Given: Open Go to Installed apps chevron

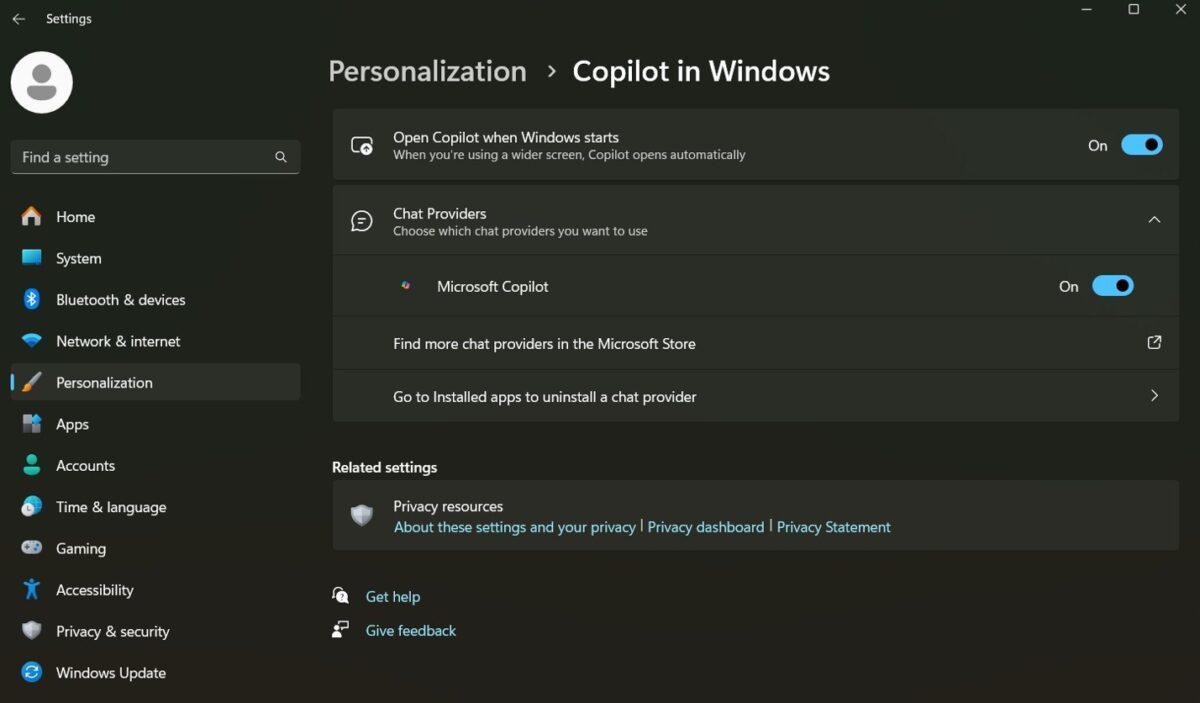Looking at the screenshot, I should 1154,396.
